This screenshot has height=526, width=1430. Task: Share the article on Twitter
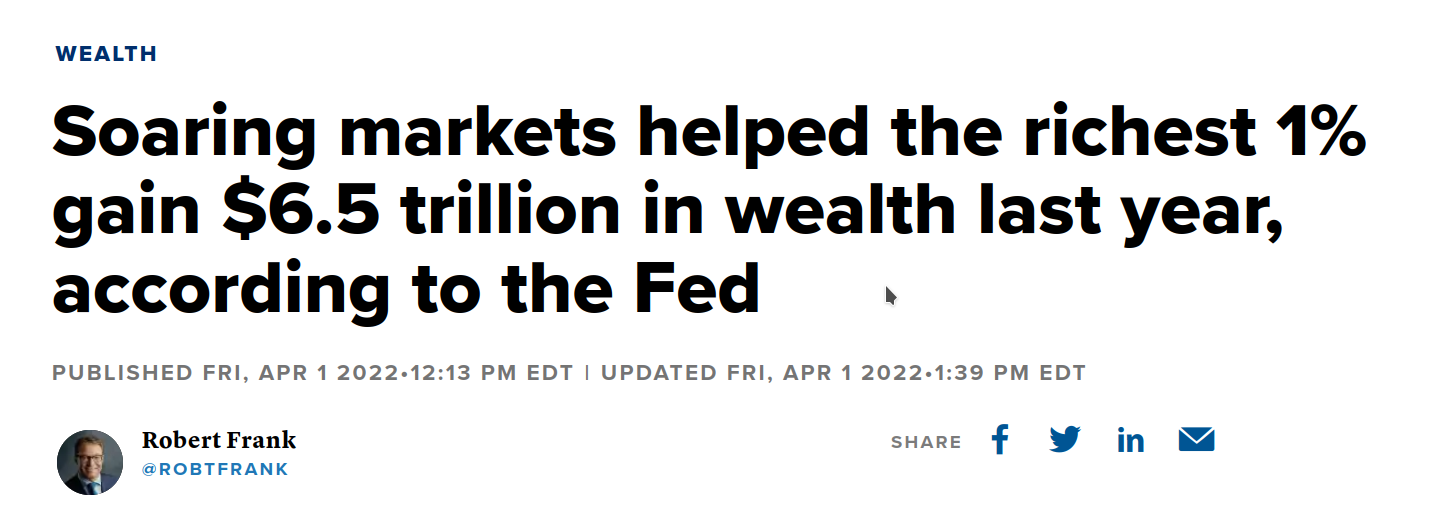(1065, 440)
